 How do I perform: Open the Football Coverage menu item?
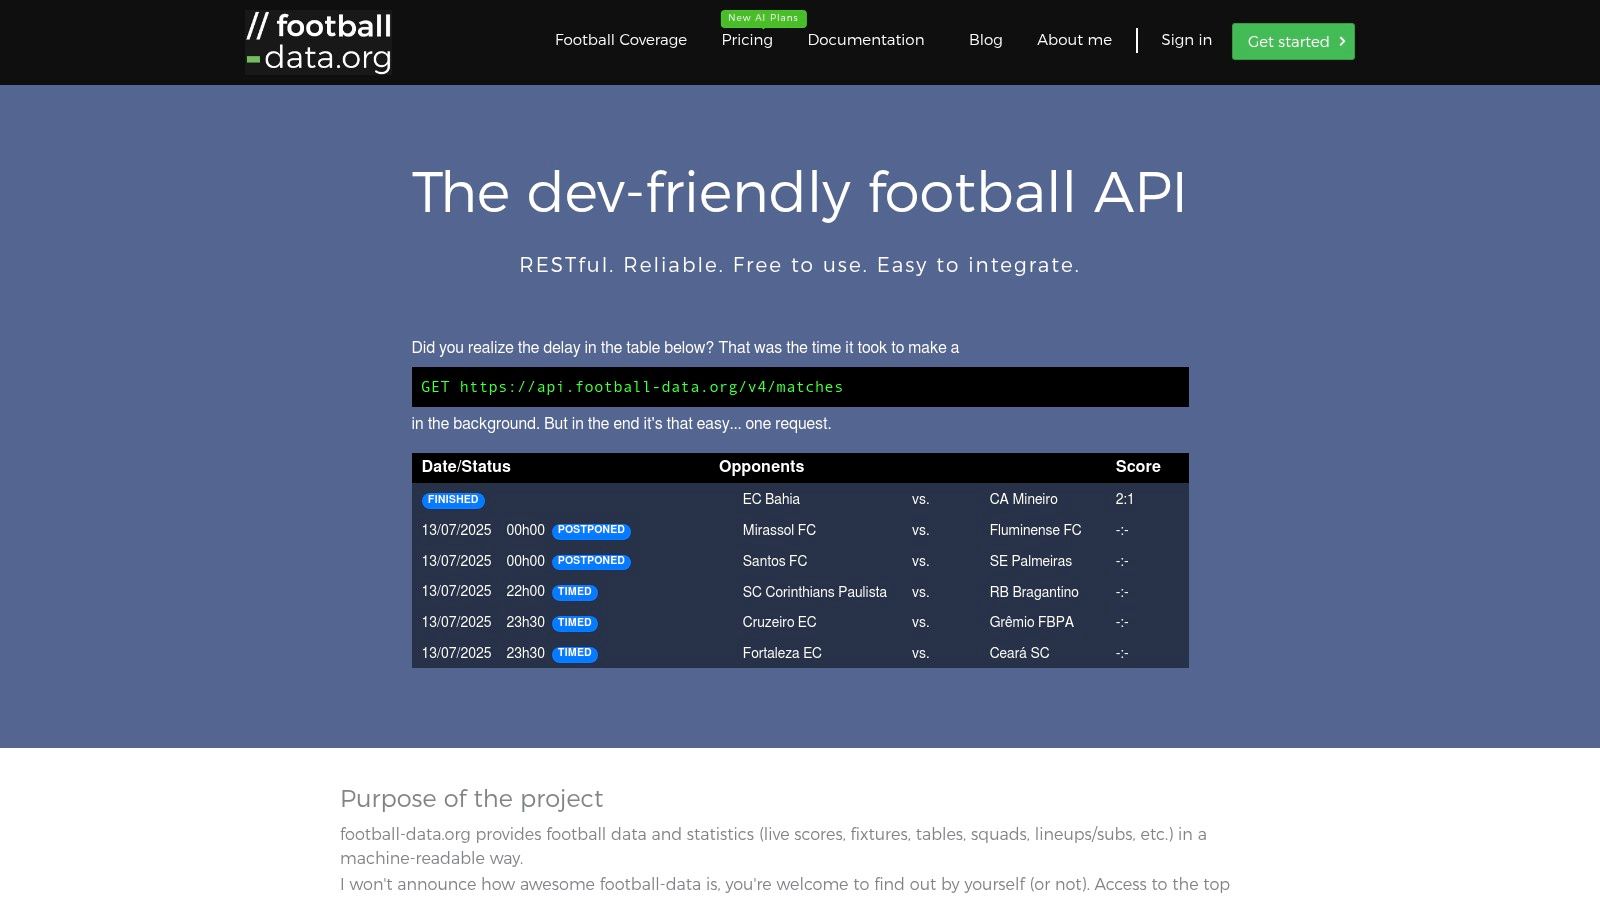tap(621, 40)
